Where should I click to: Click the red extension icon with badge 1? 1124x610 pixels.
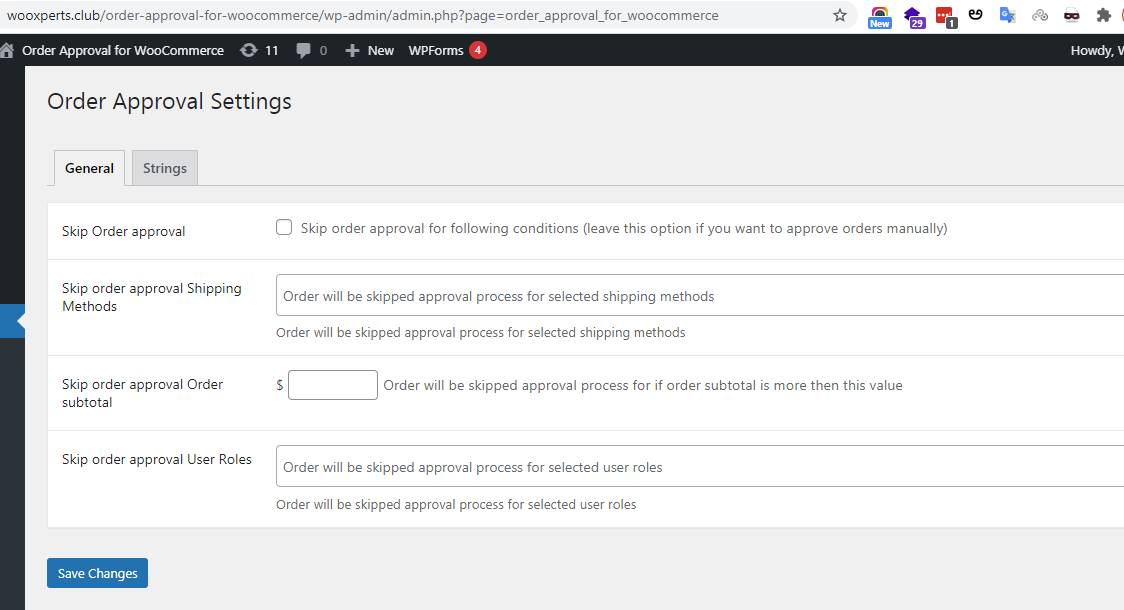(x=944, y=15)
